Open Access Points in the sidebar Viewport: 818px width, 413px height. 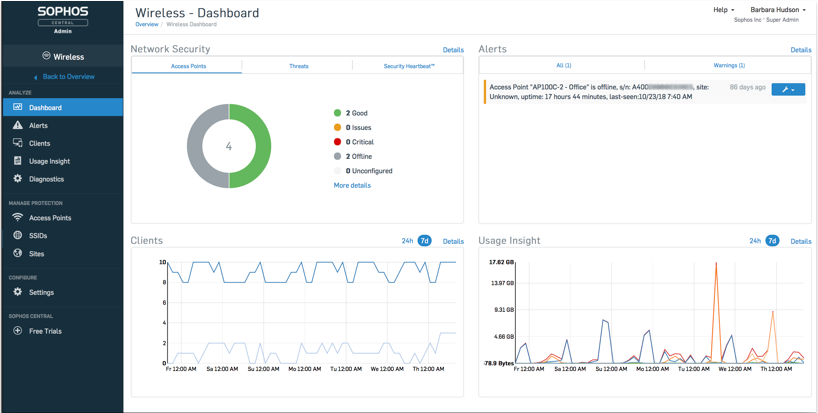click(x=63, y=217)
